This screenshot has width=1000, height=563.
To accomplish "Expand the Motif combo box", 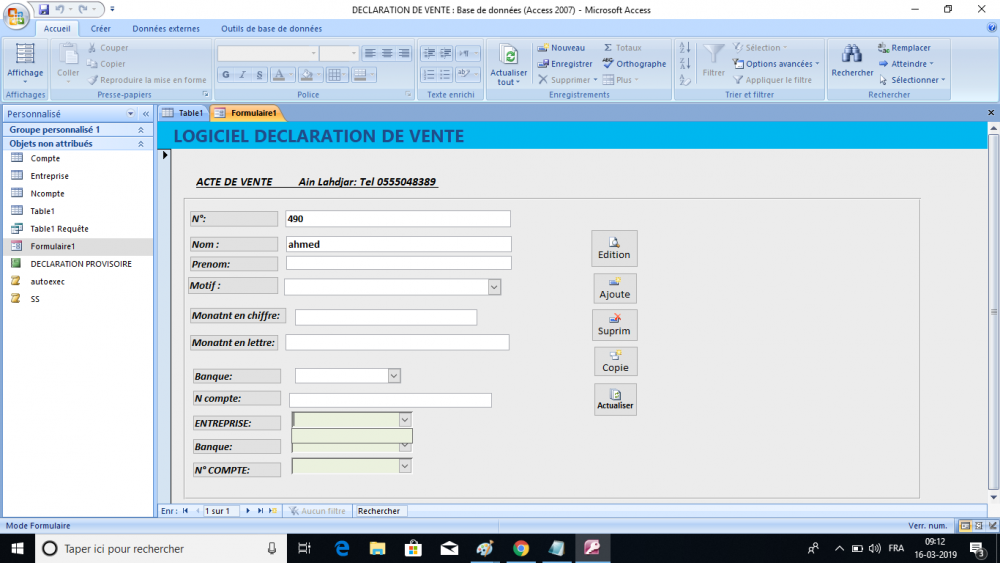I will 494,288.
